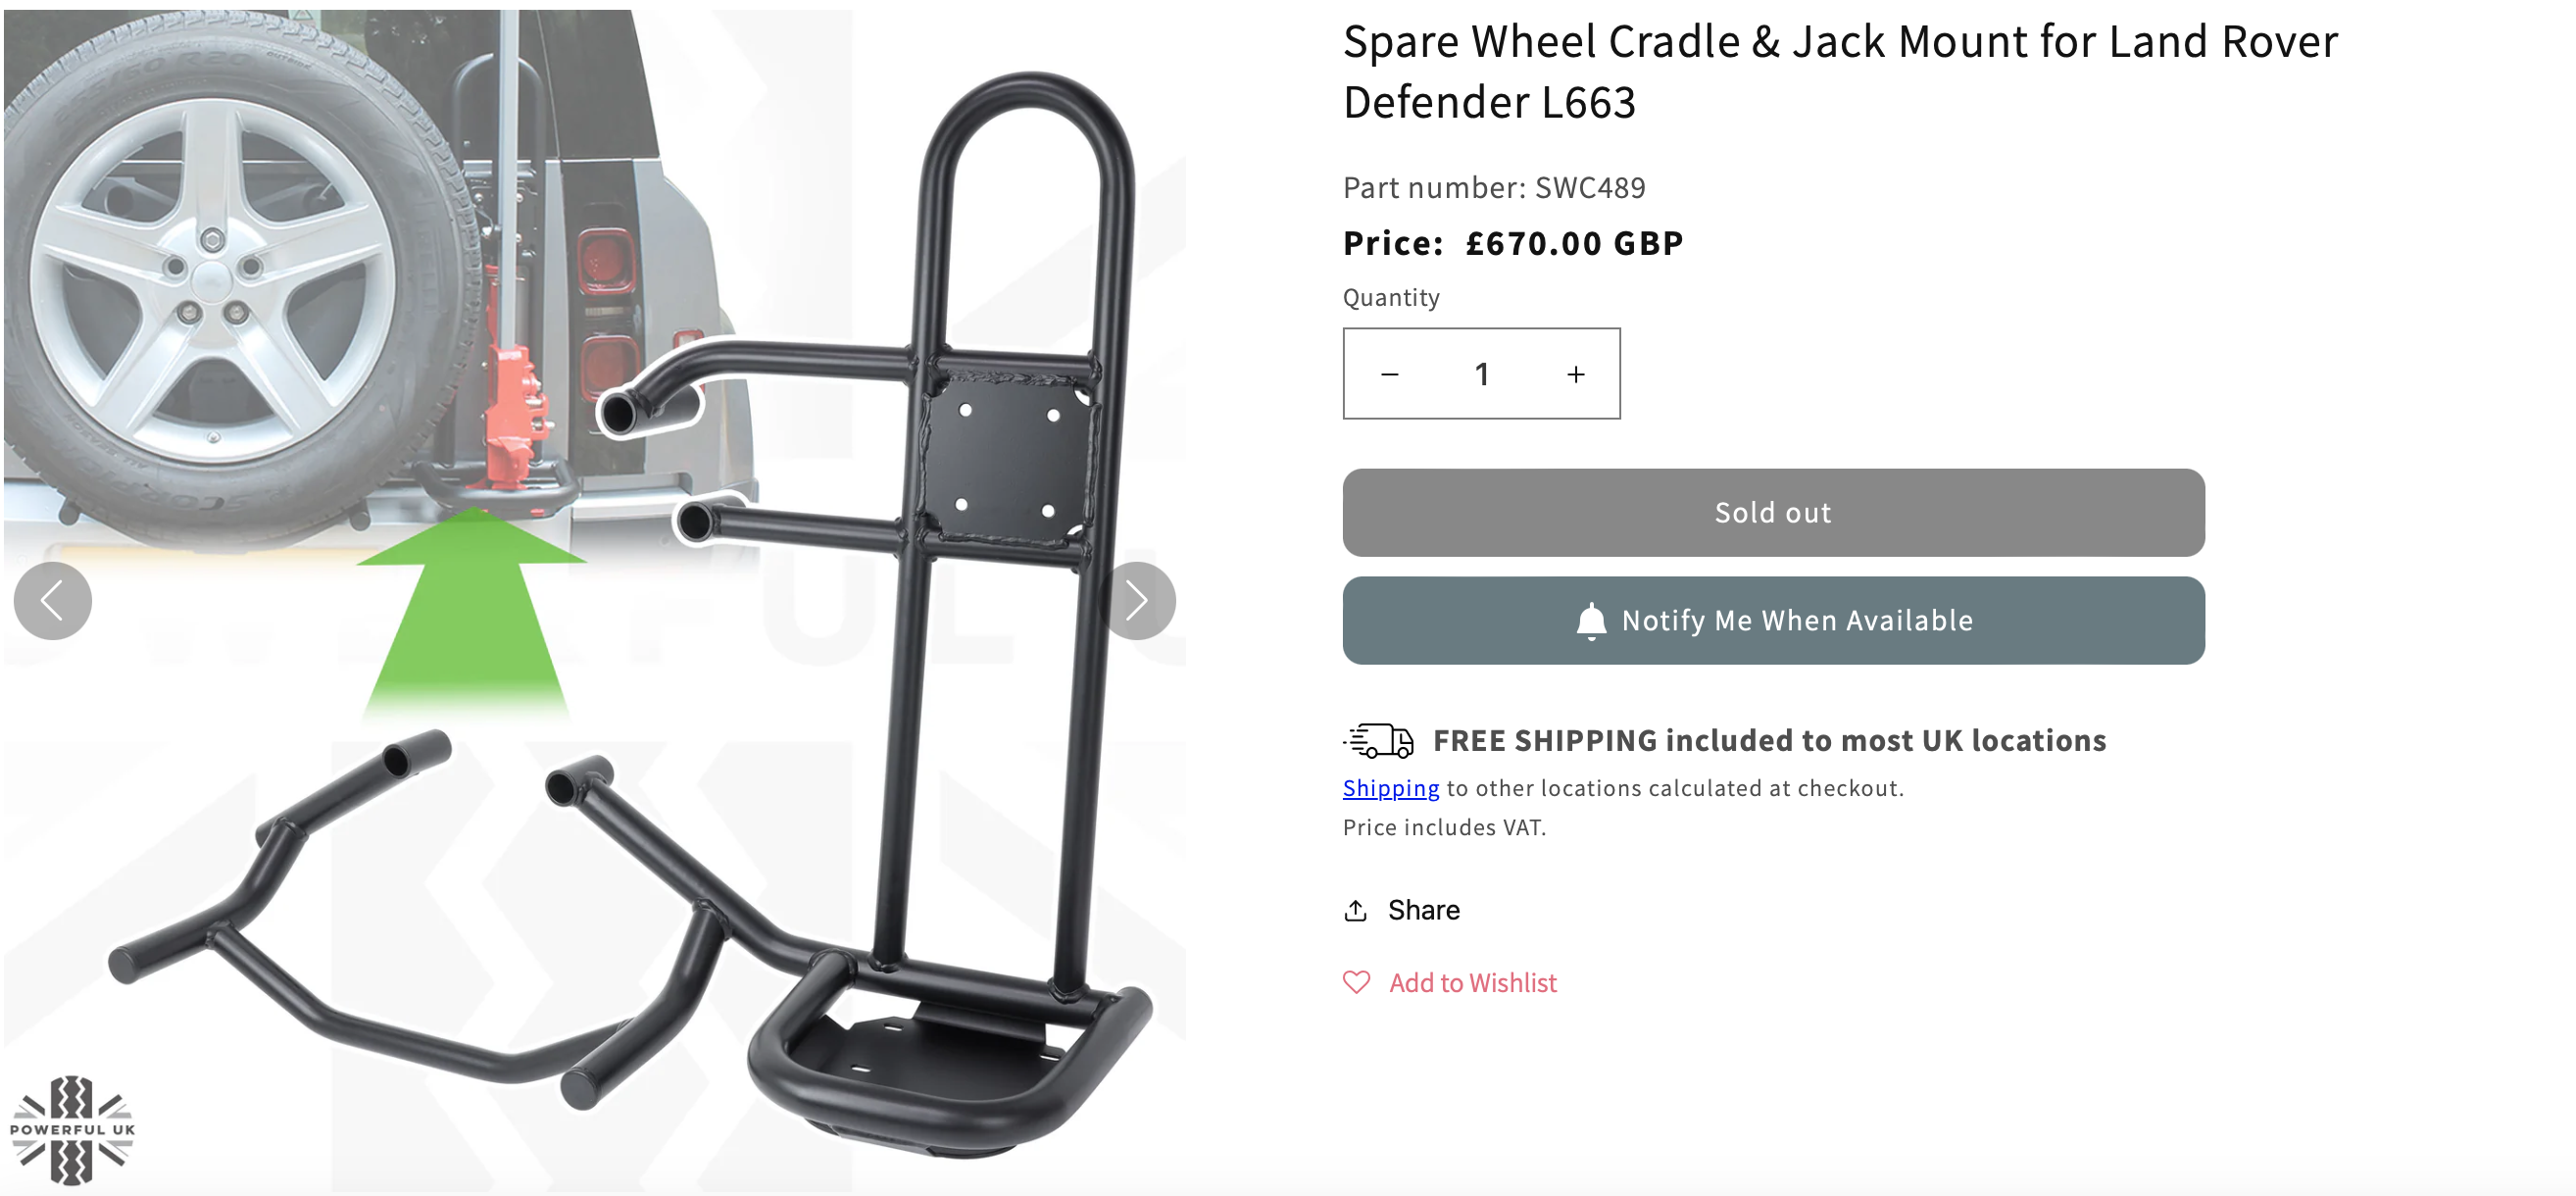This screenshot has height=1196, width=2576.
Task: Click the delivery truck free-shipping icon
Action: point(1378,741)
